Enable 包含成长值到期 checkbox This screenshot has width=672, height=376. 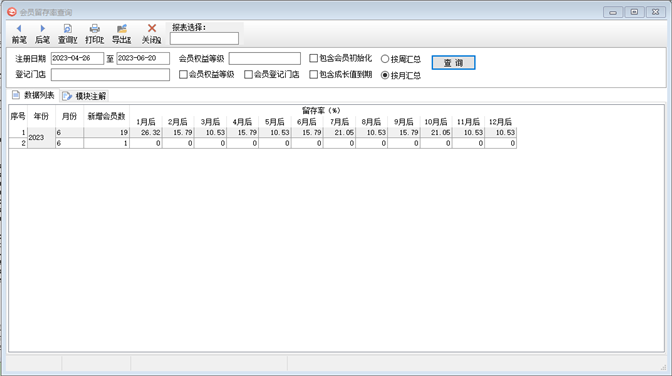[x=313, y=75]
